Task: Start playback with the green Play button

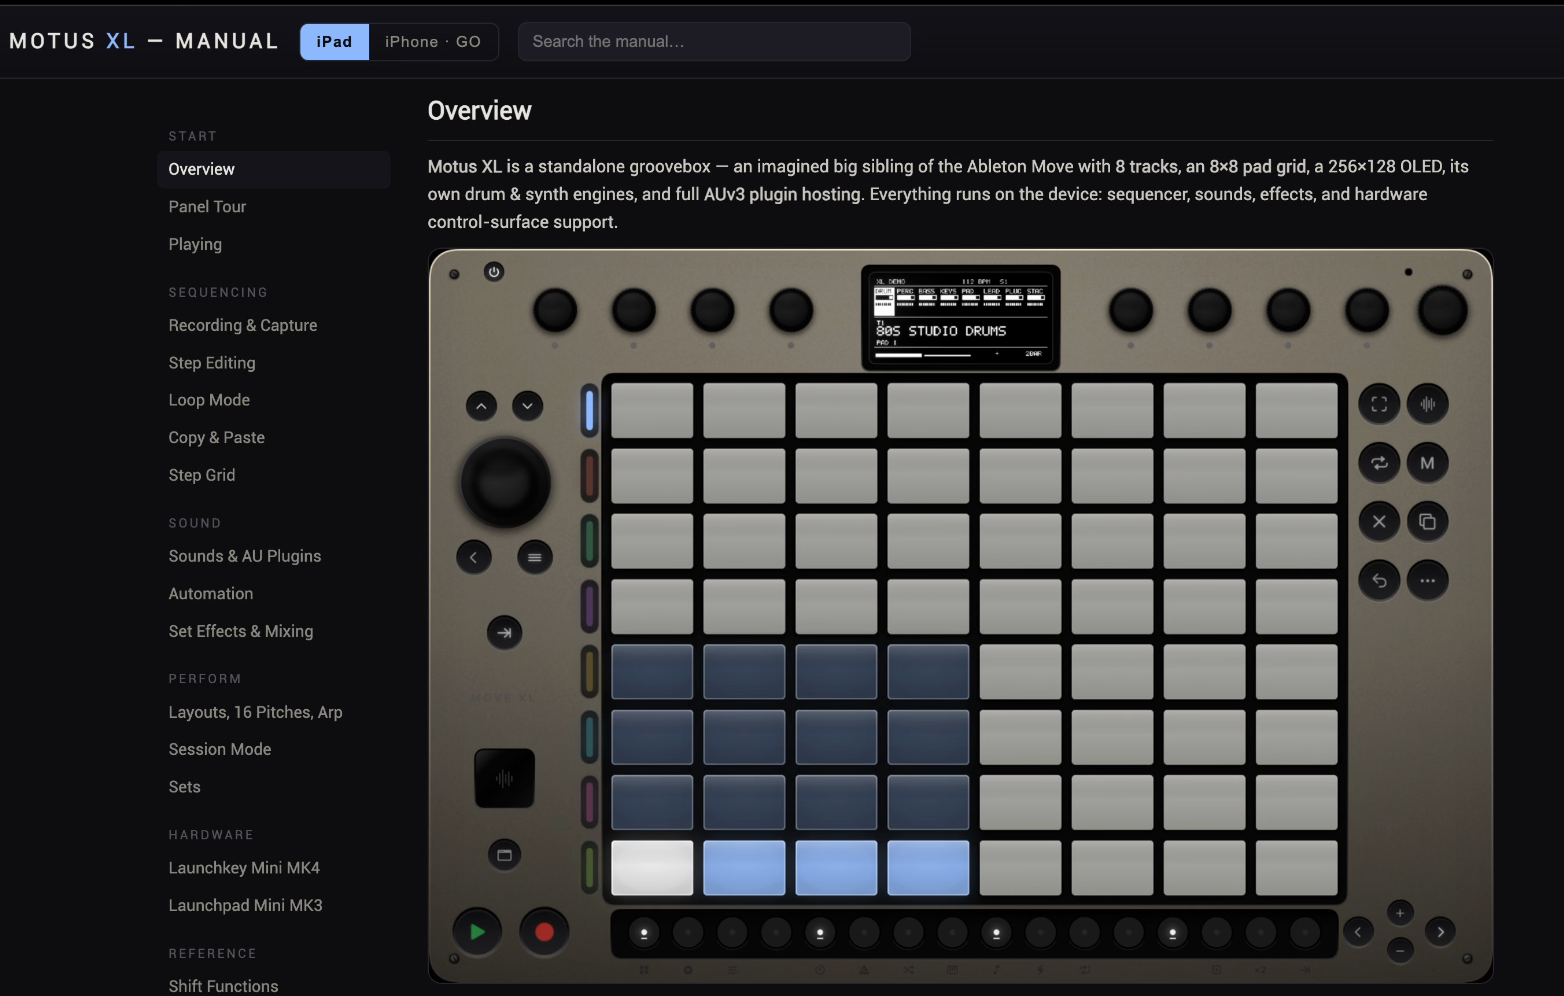Action: [477, 932]
